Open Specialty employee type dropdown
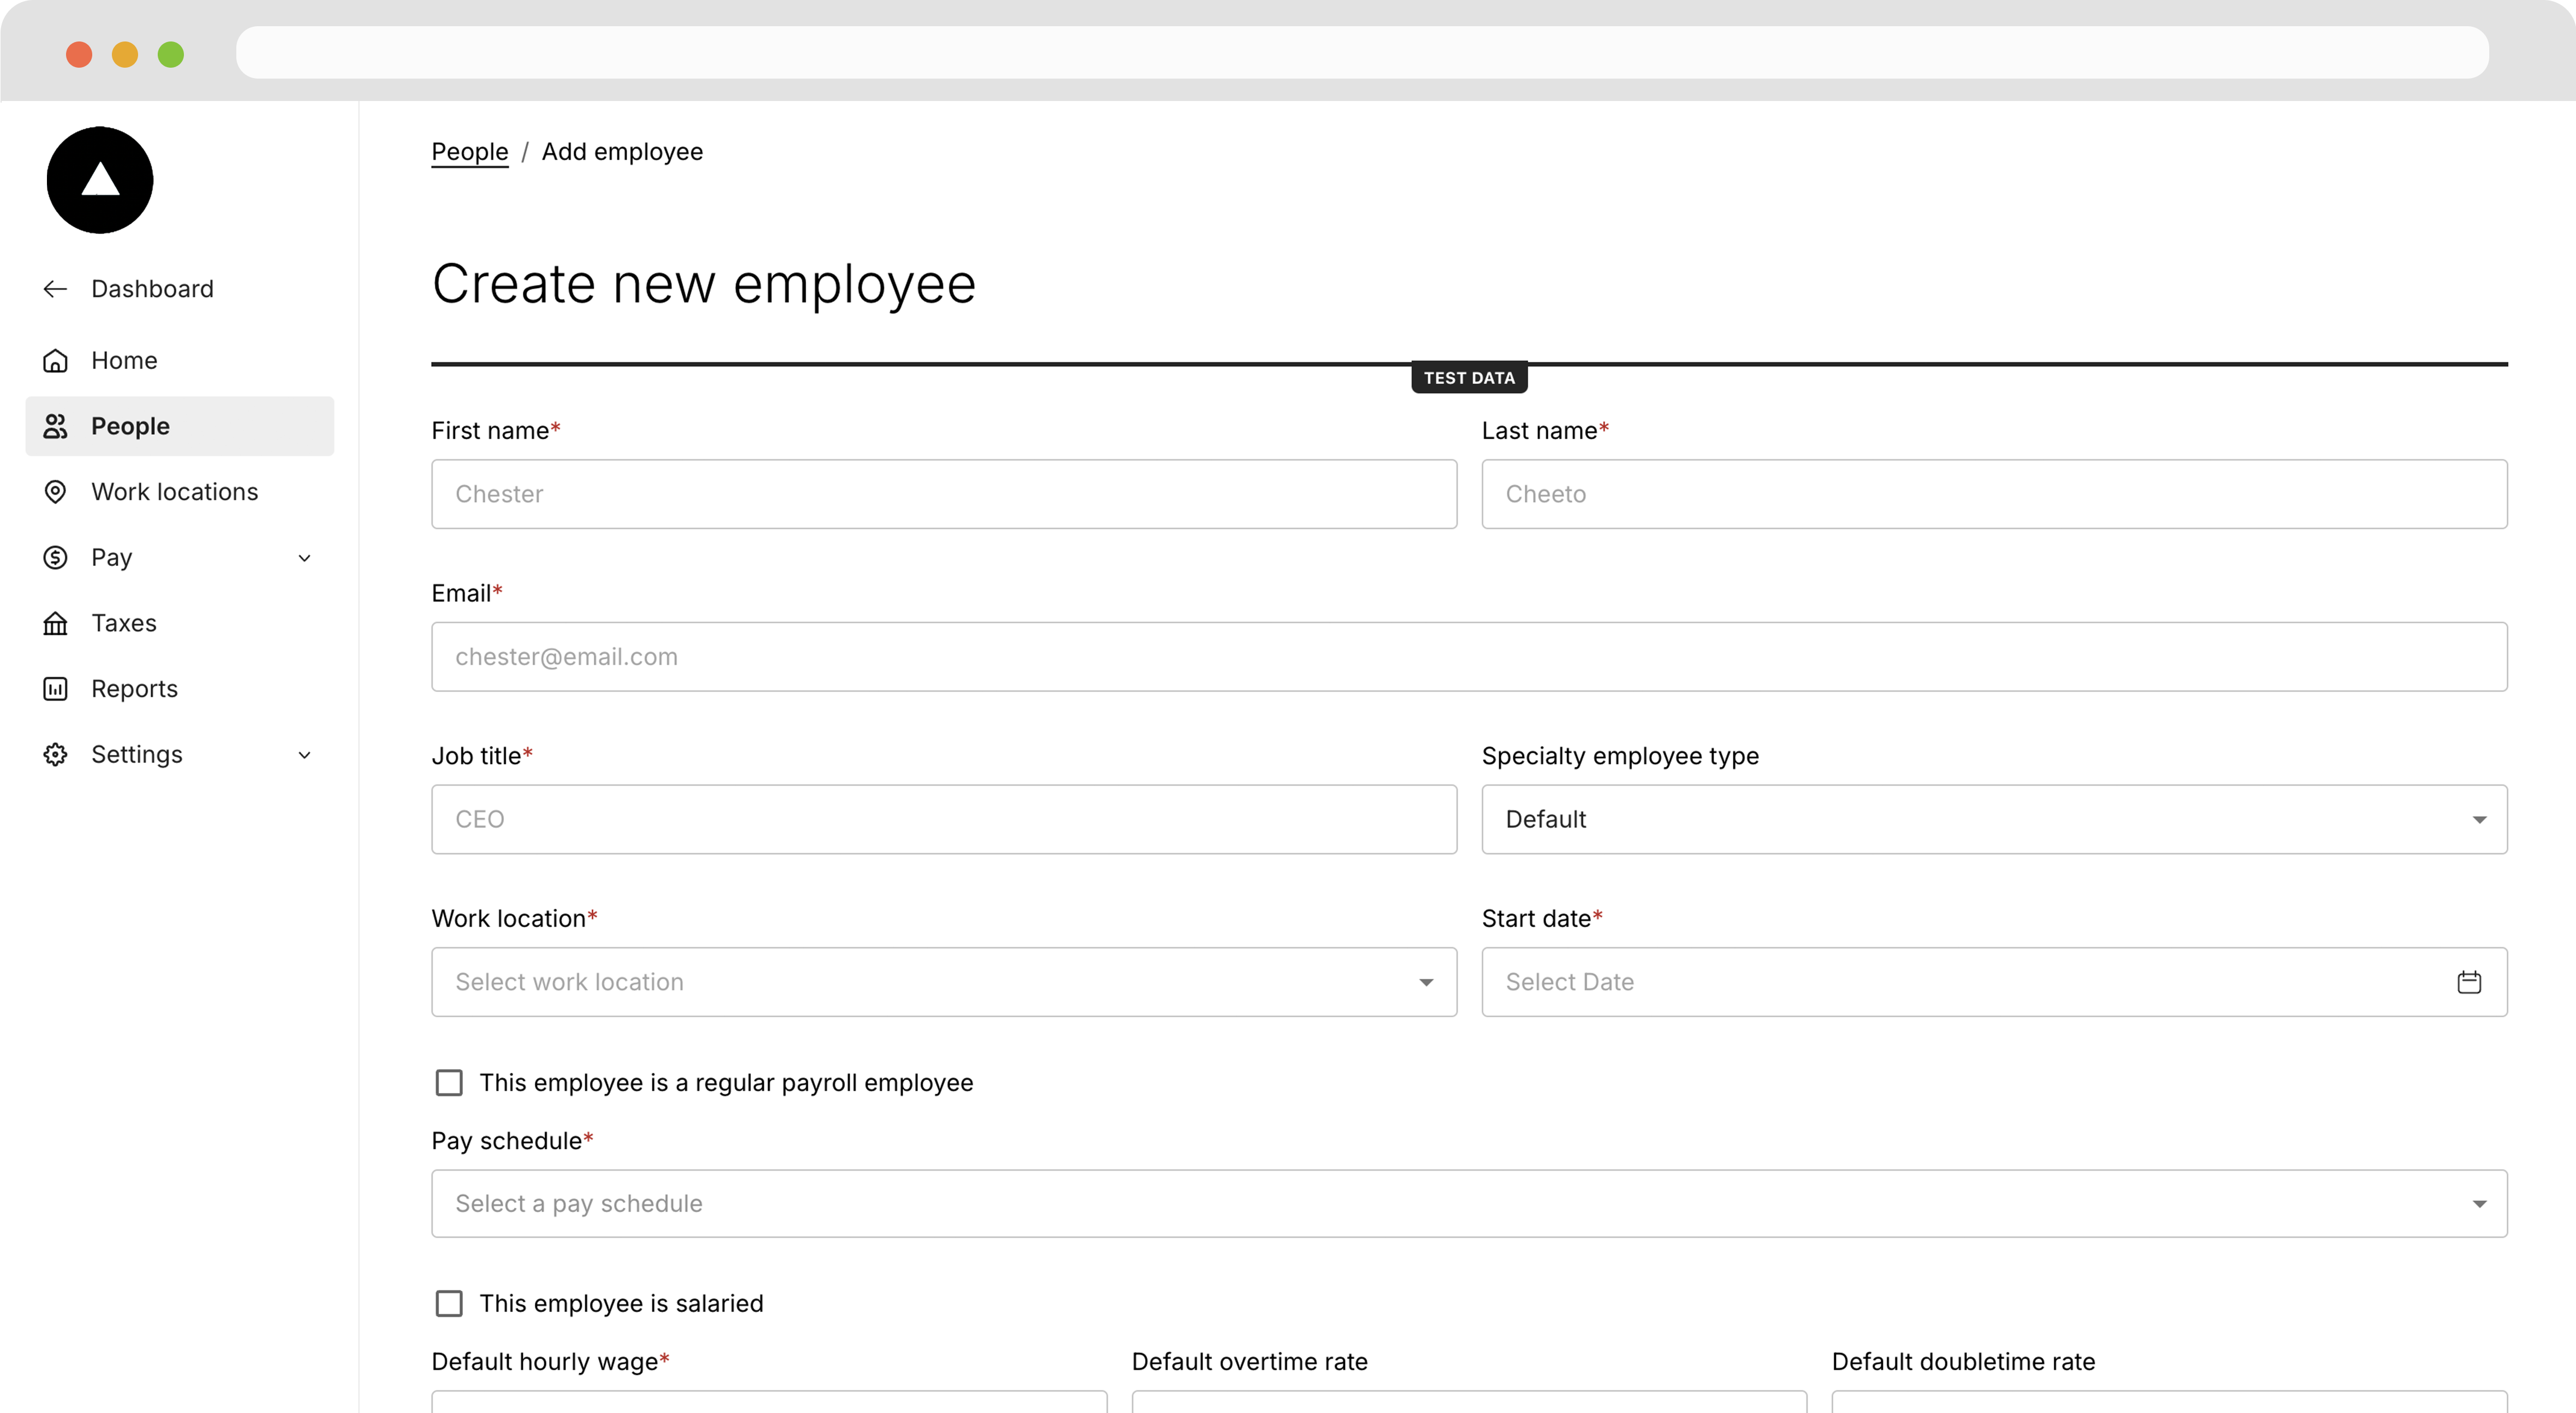The height and width of the screenshot is (1413, 2576). (1994, 819)
